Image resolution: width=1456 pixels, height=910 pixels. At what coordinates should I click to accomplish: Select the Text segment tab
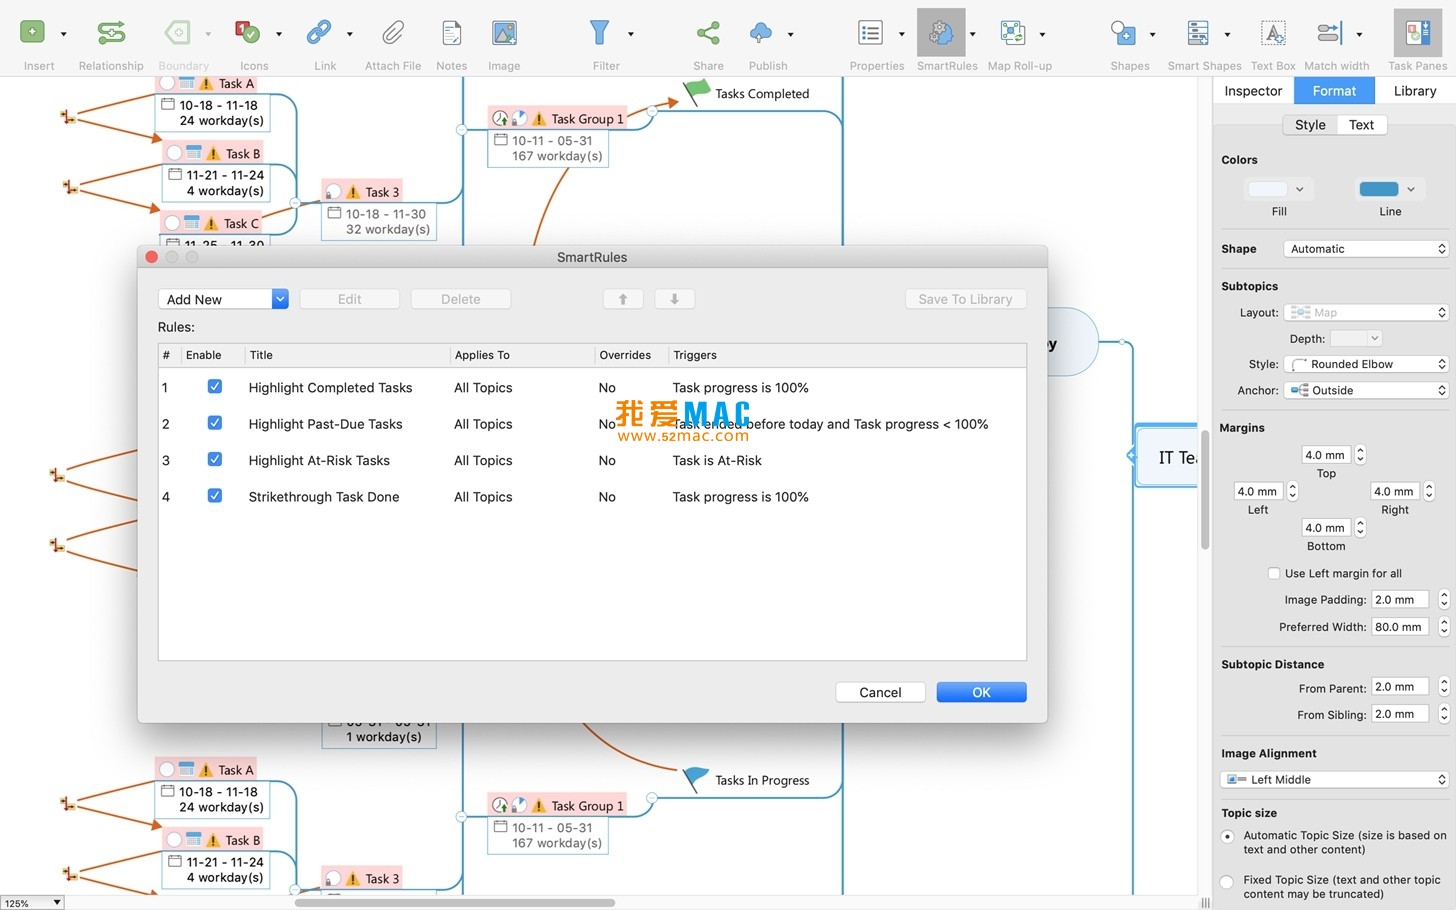(x=1361, y=125)
